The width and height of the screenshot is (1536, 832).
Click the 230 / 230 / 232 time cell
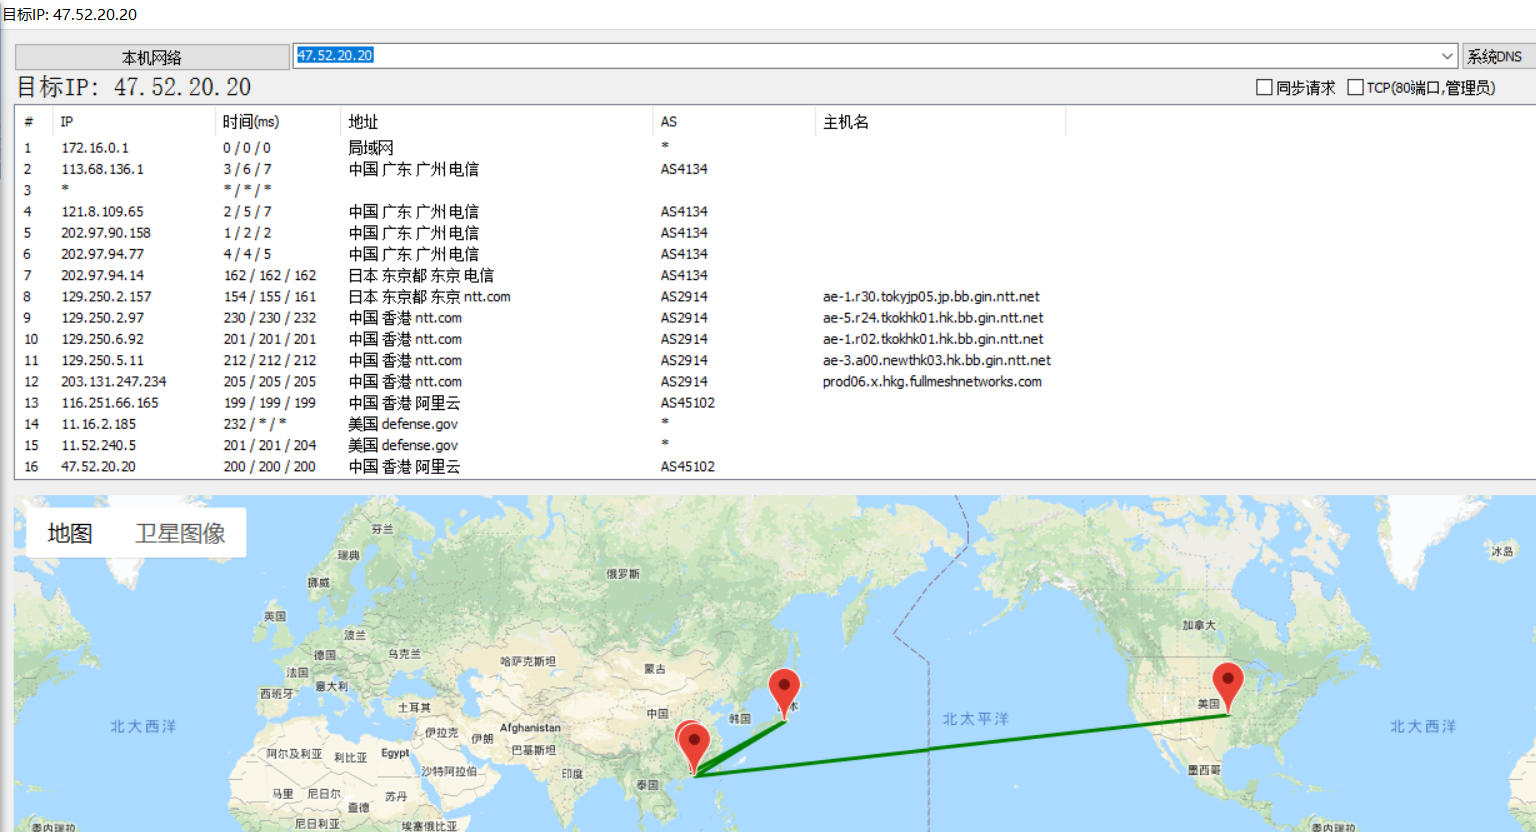[270, 318]
